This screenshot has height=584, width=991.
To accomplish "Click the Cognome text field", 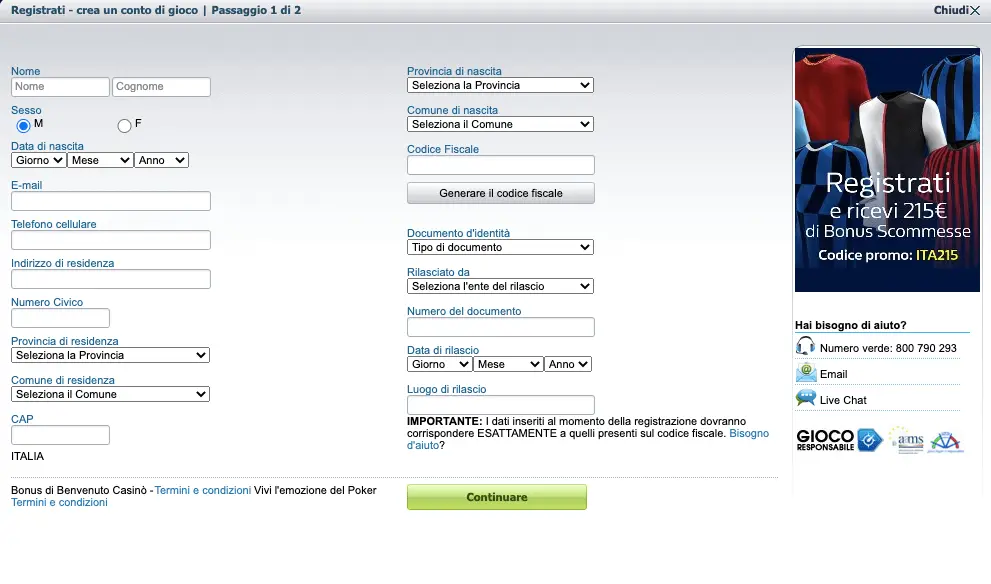I will (161, 87).
